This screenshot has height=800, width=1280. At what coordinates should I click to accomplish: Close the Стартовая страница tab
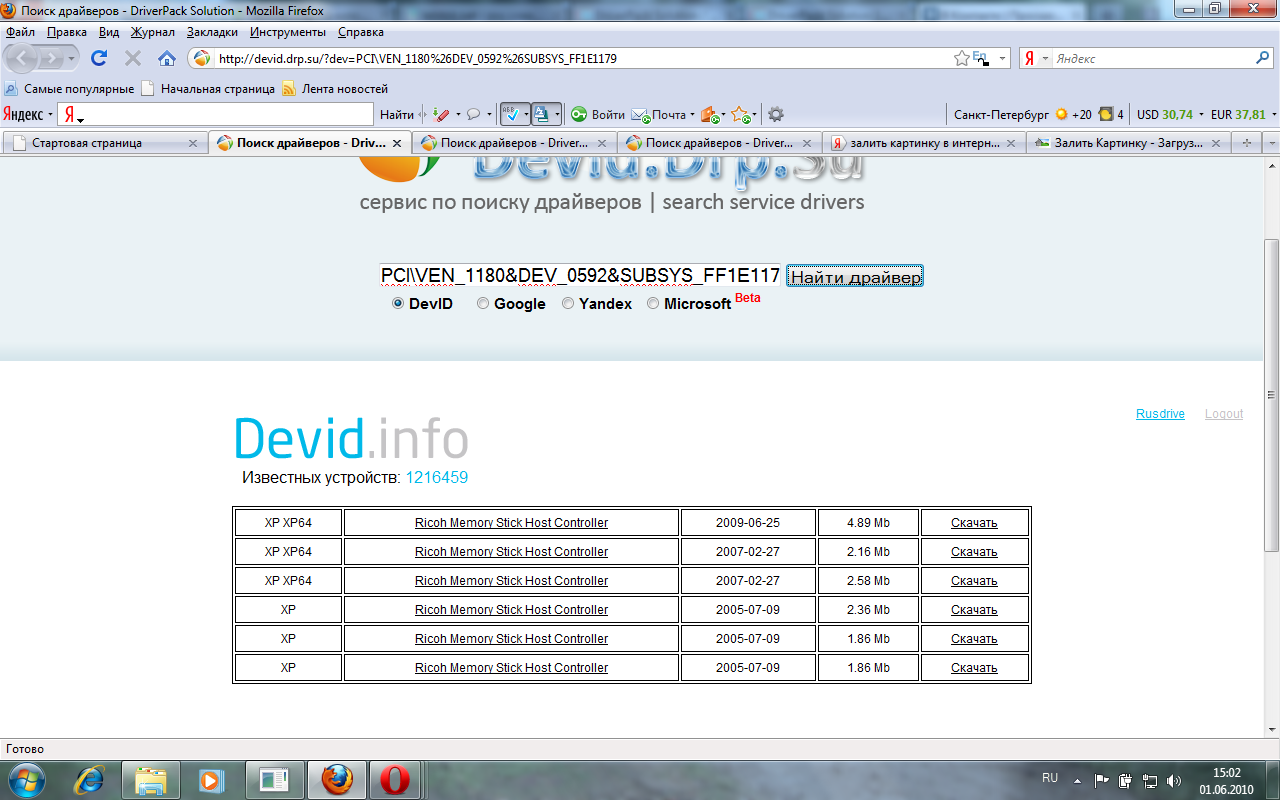tap(193, 143)
